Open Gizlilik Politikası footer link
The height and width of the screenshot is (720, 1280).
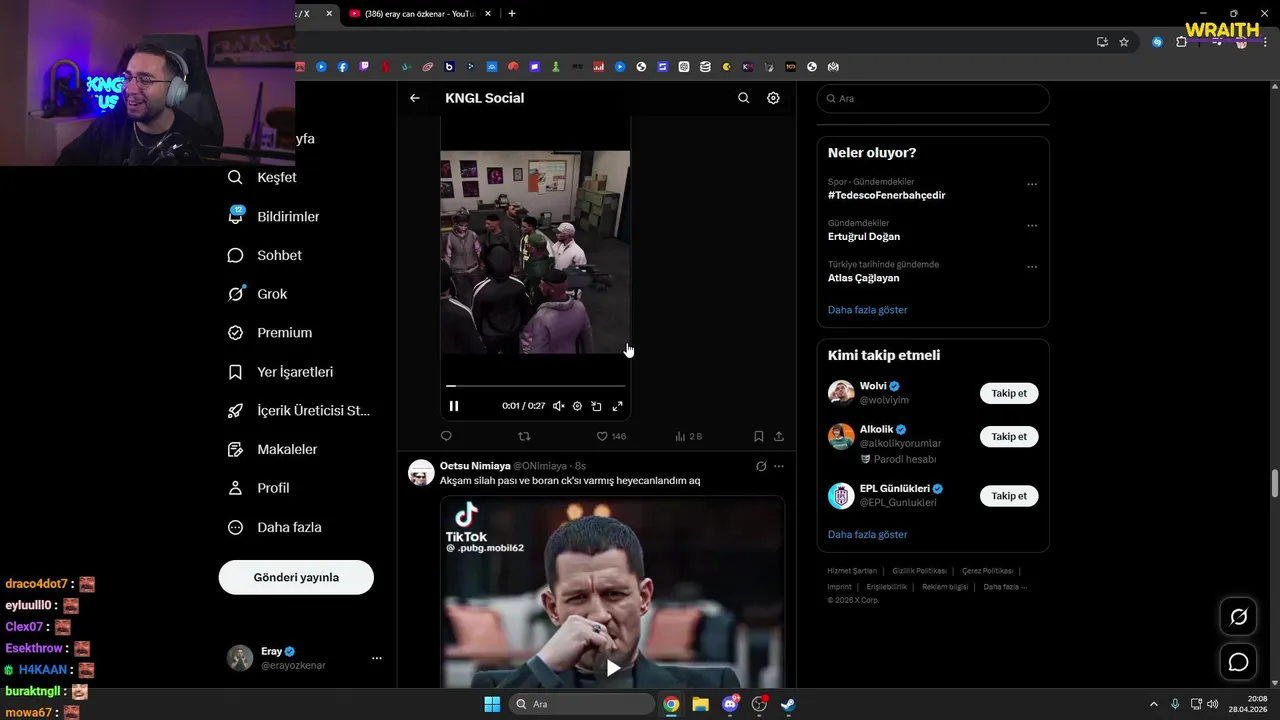click(919, 571)
